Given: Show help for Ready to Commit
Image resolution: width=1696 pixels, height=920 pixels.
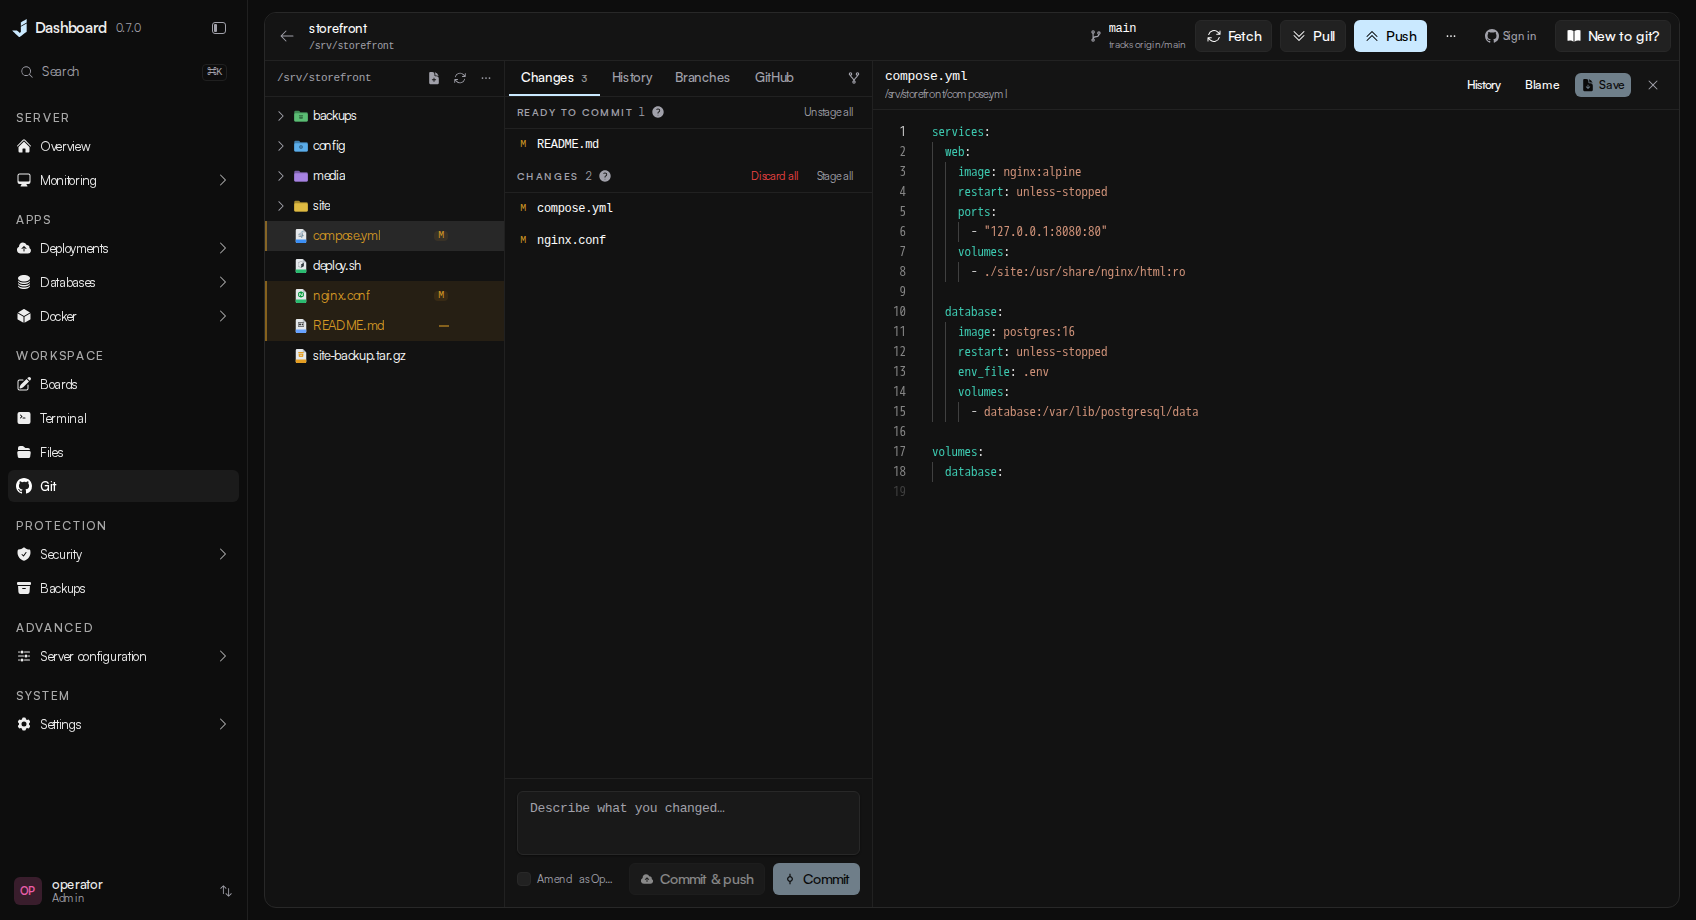Looking at the screenshot, I should [658, 112].
